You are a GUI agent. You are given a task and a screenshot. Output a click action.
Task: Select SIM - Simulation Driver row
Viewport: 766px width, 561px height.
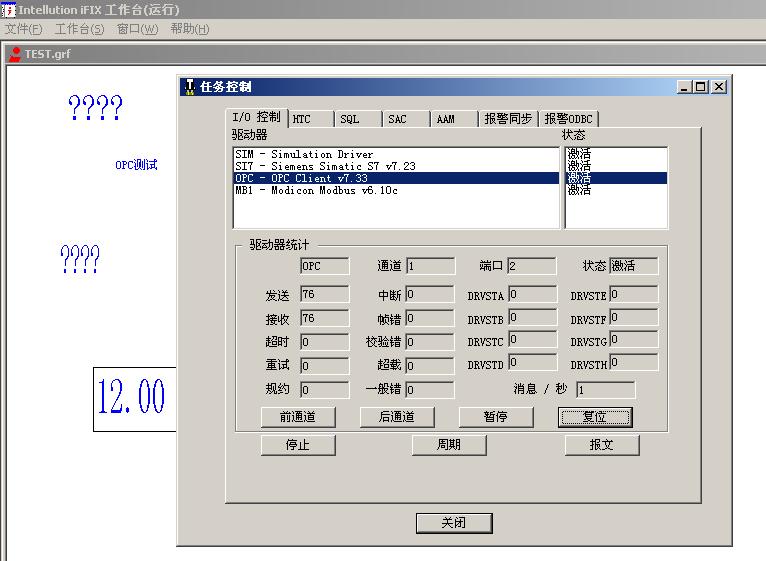(396, 154)
